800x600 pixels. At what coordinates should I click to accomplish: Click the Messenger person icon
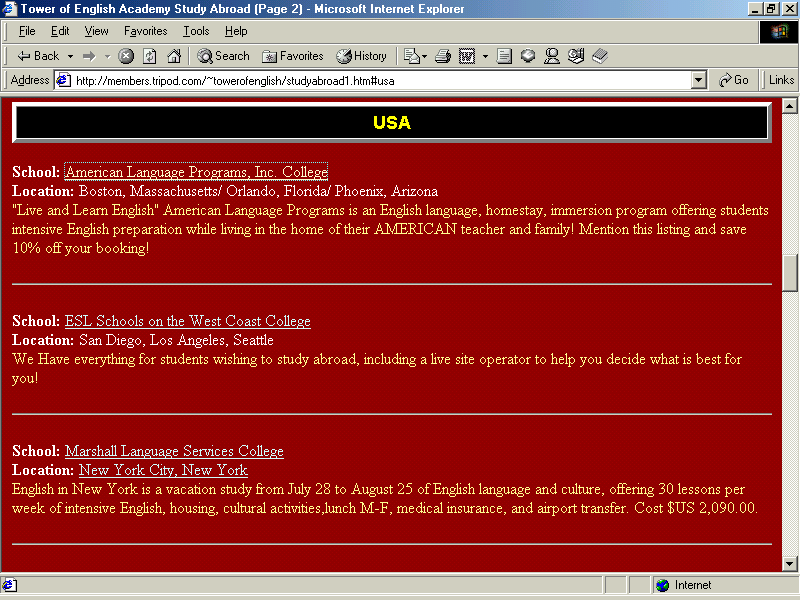[552, 56]
